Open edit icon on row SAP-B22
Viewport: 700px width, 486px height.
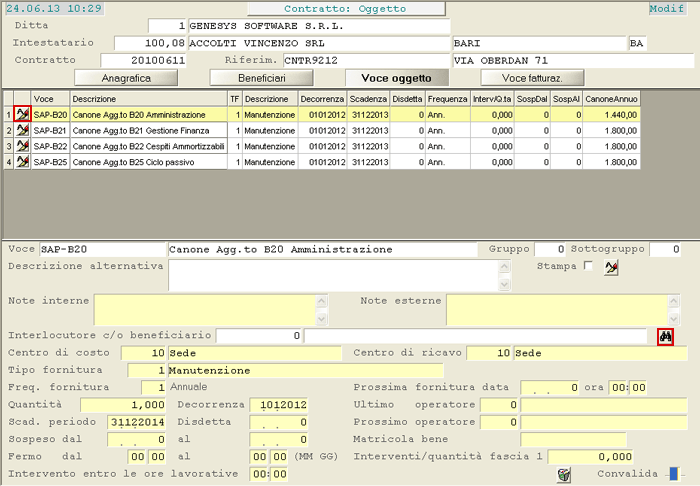tap(22, 146)
